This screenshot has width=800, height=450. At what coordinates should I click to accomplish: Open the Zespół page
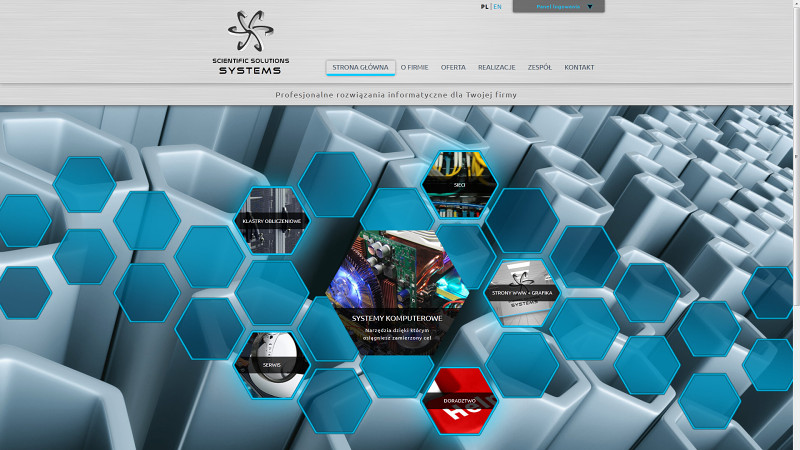pos(540,67)
